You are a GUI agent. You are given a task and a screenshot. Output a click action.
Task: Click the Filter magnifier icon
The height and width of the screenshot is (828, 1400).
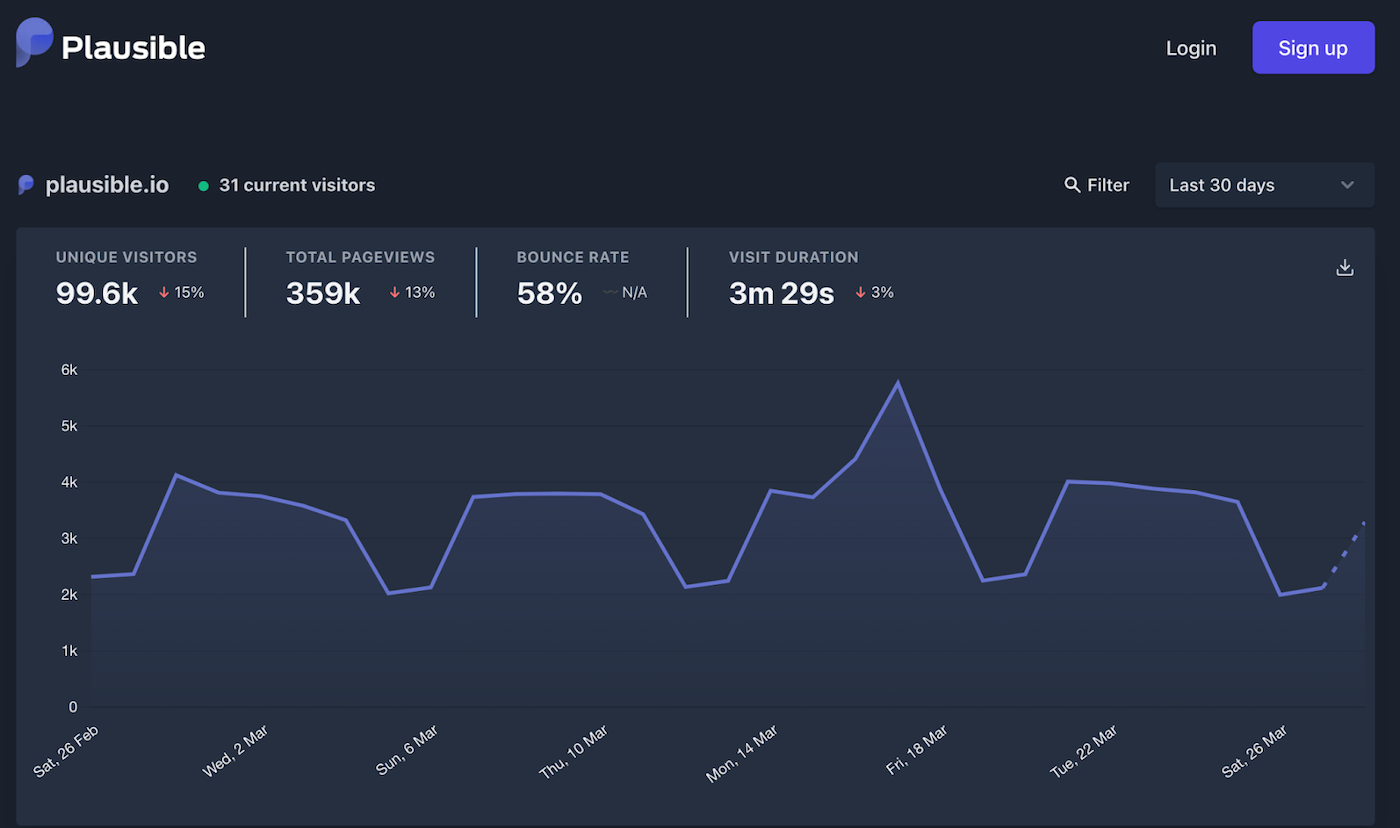(x=1072, y=185)
